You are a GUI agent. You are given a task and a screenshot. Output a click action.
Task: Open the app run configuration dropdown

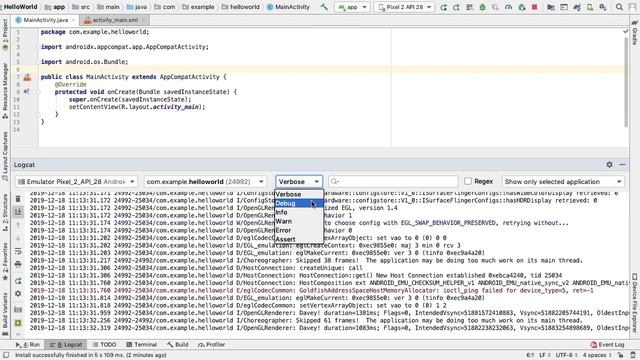click(x=352, y=7)
